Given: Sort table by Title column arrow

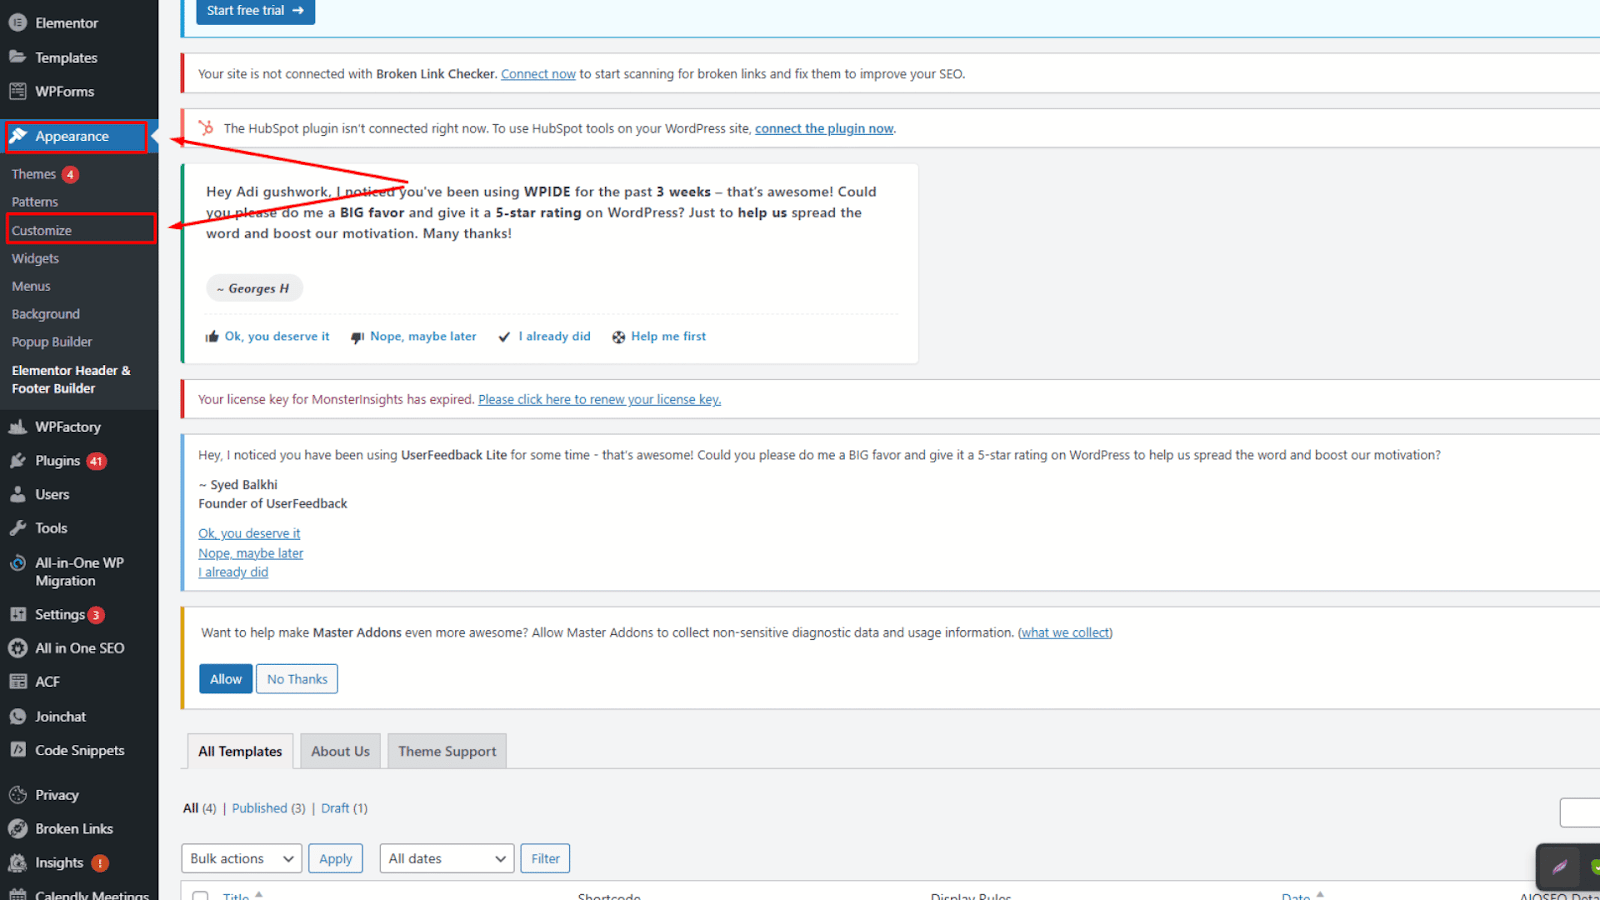Looking at the screenshot, I should pyautogui.click(x=259, y=895).
